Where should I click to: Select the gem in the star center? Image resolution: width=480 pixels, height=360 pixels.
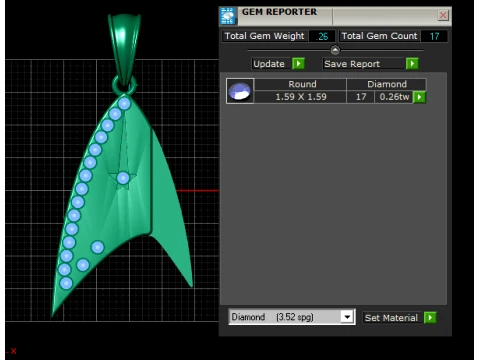click(x=123, y=178)
